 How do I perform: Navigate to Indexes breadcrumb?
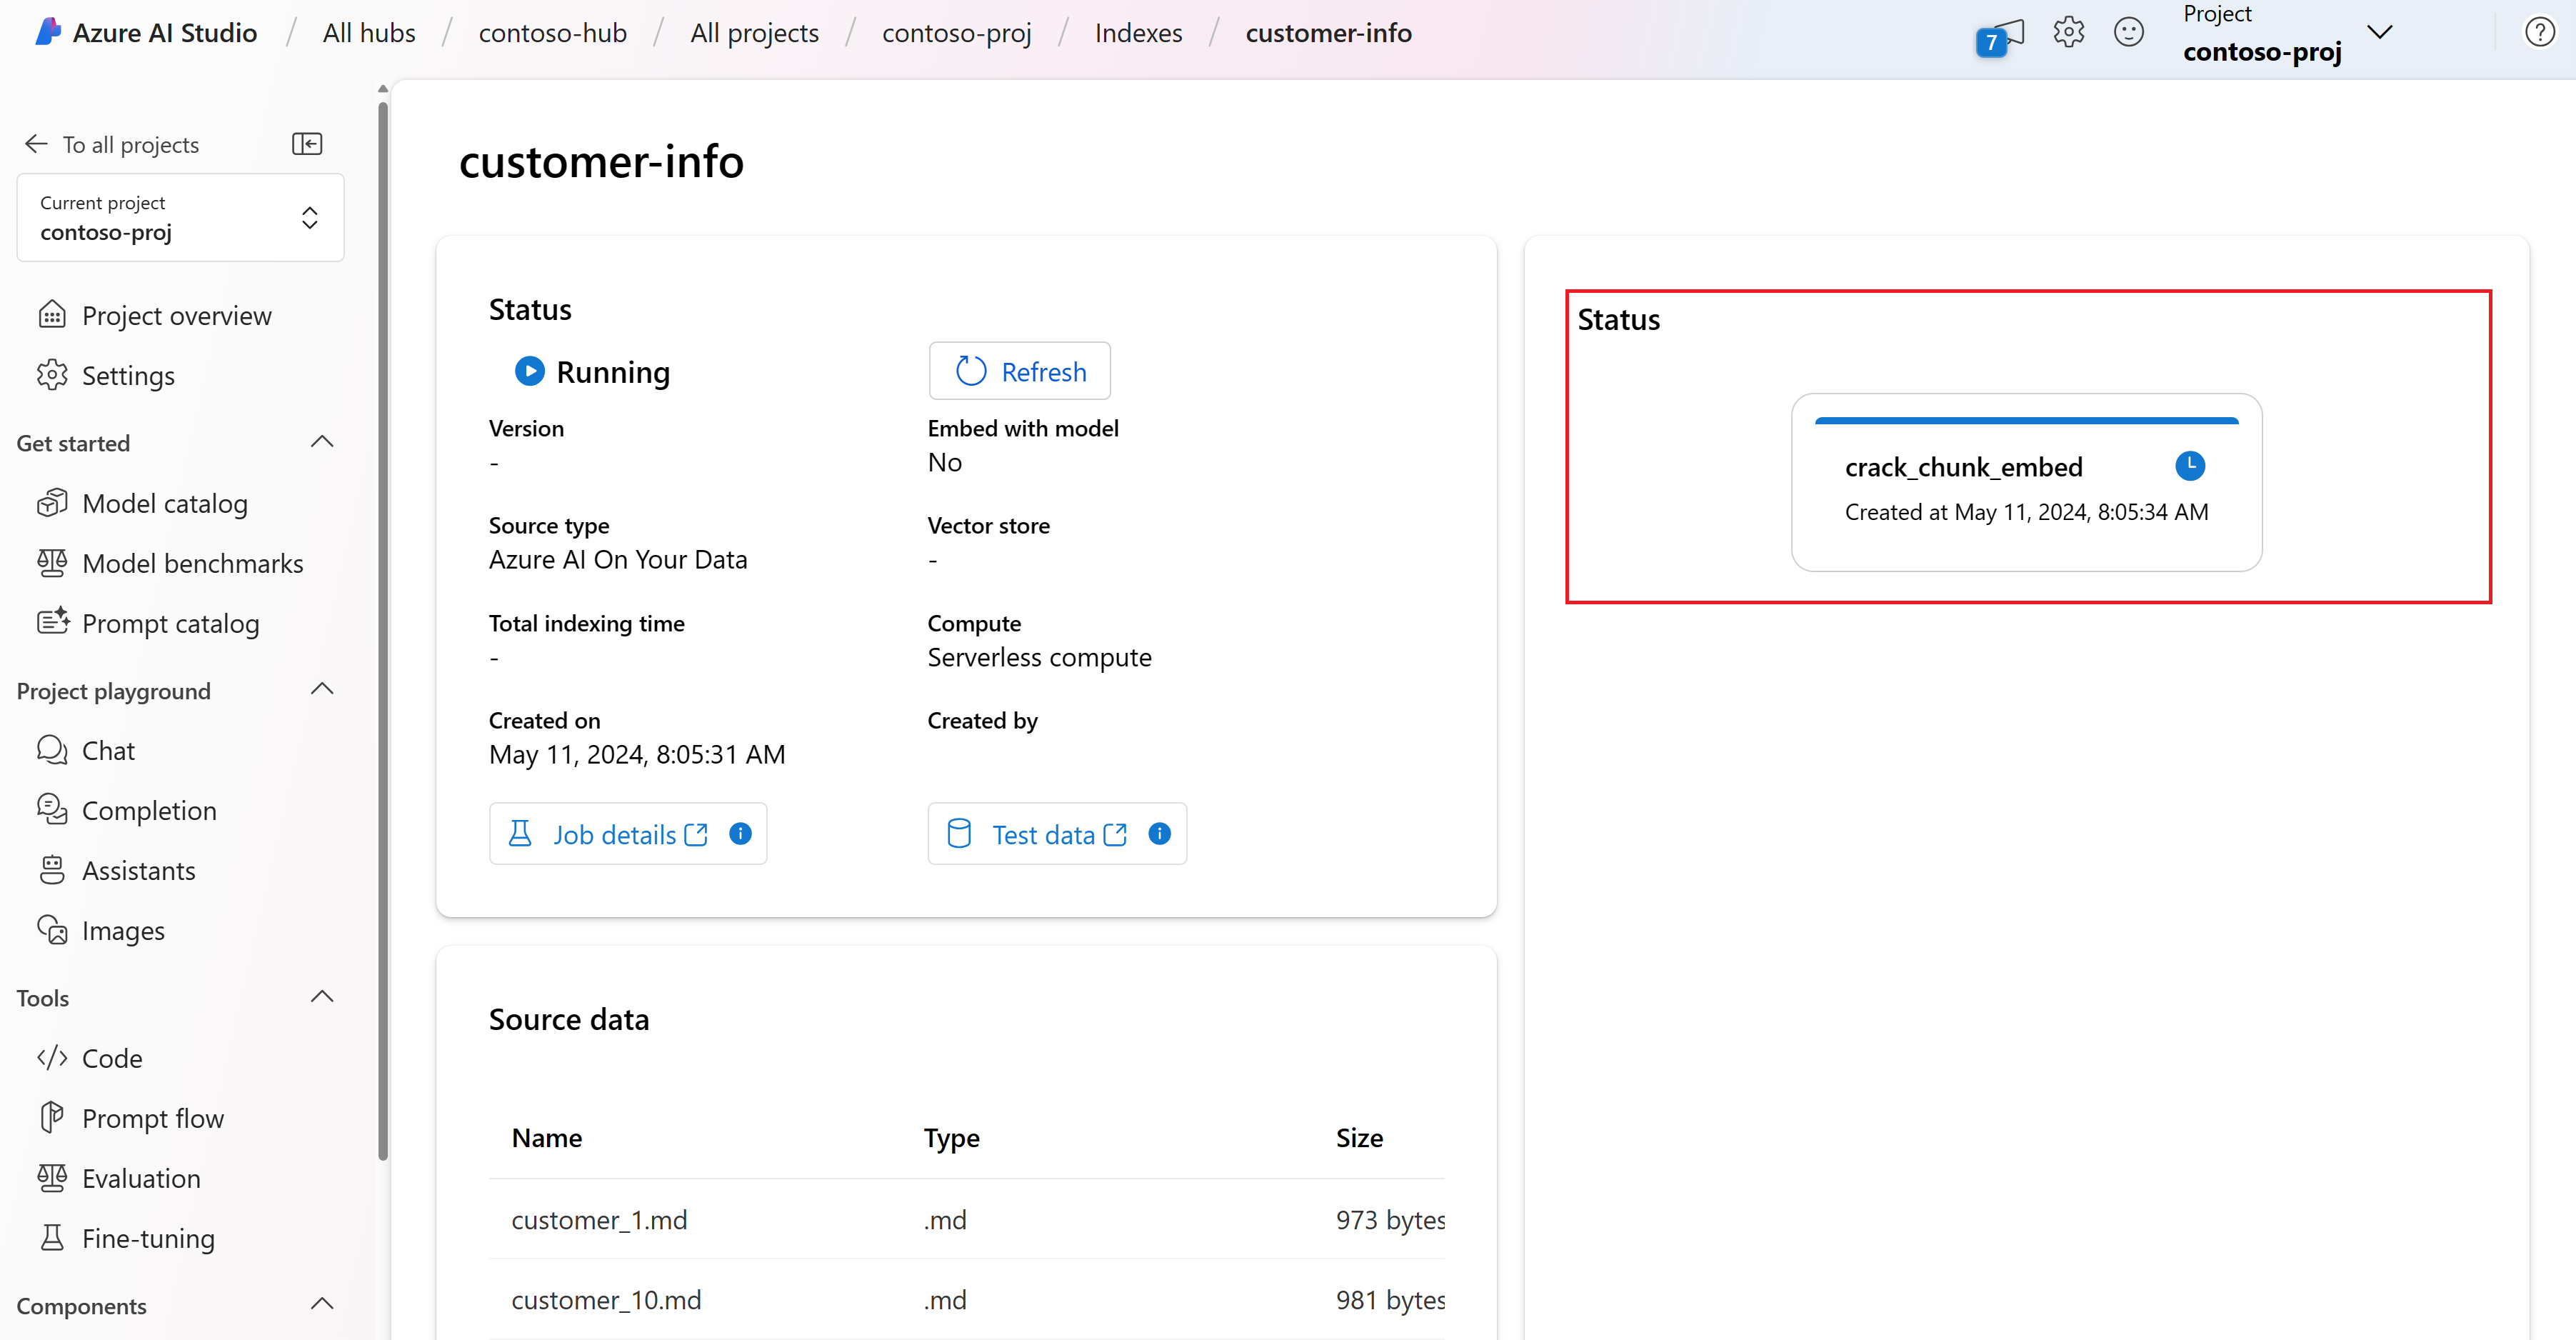(1138, 33)
